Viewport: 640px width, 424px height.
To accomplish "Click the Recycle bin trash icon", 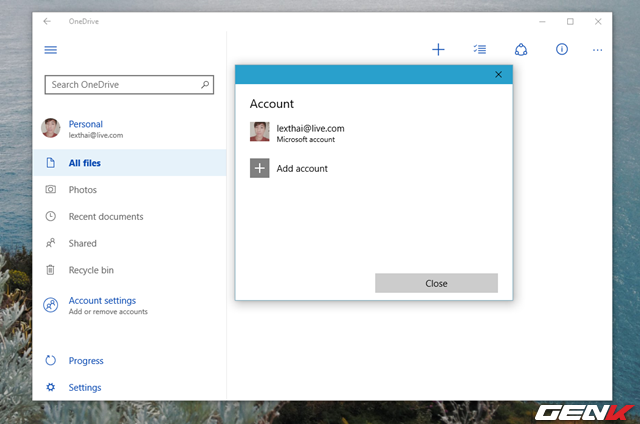I will (x=50, y=270).
